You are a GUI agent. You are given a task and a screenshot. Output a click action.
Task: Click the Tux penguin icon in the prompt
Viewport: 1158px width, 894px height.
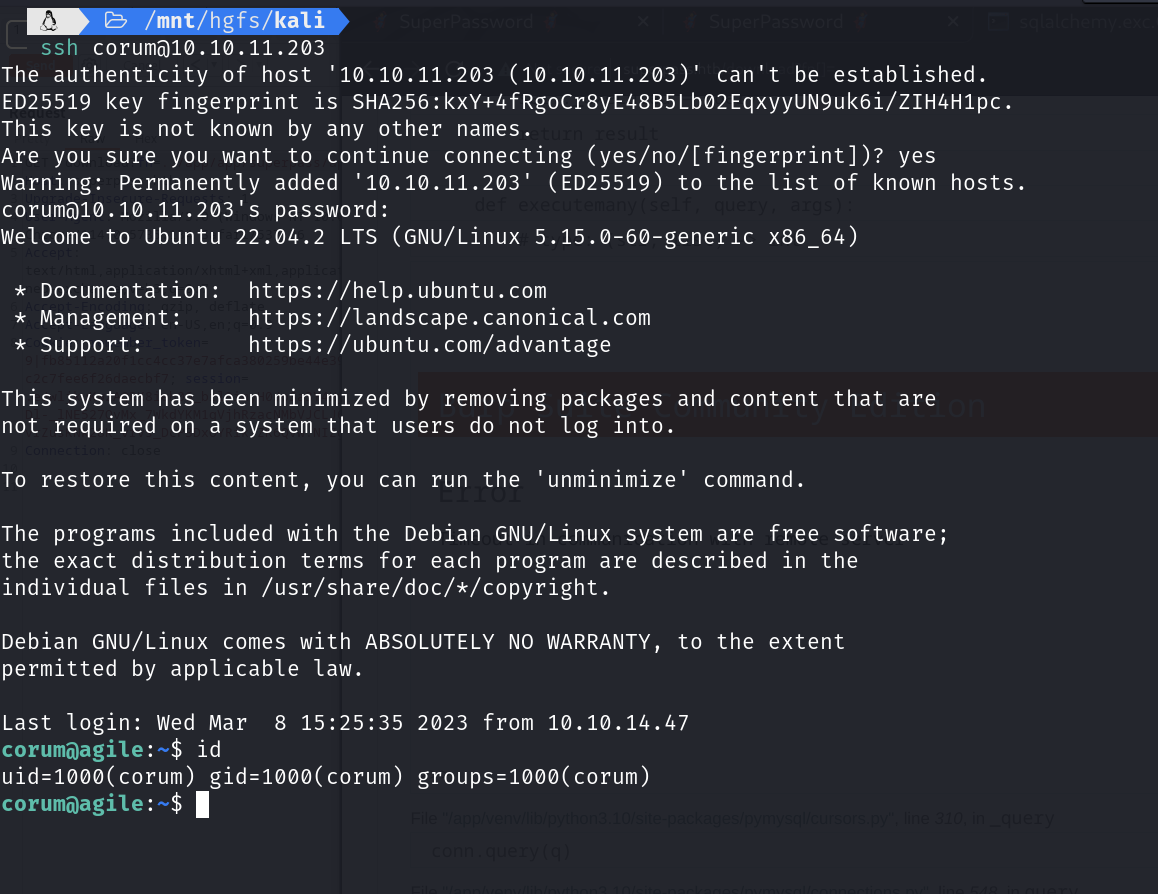coord(49,21)
